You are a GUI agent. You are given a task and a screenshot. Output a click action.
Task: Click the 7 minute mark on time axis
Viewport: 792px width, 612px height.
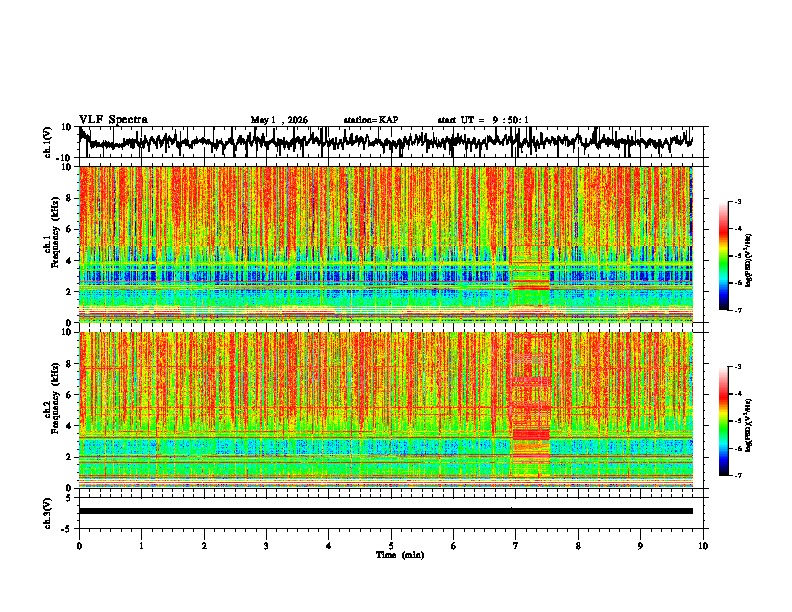coord(516,546)
